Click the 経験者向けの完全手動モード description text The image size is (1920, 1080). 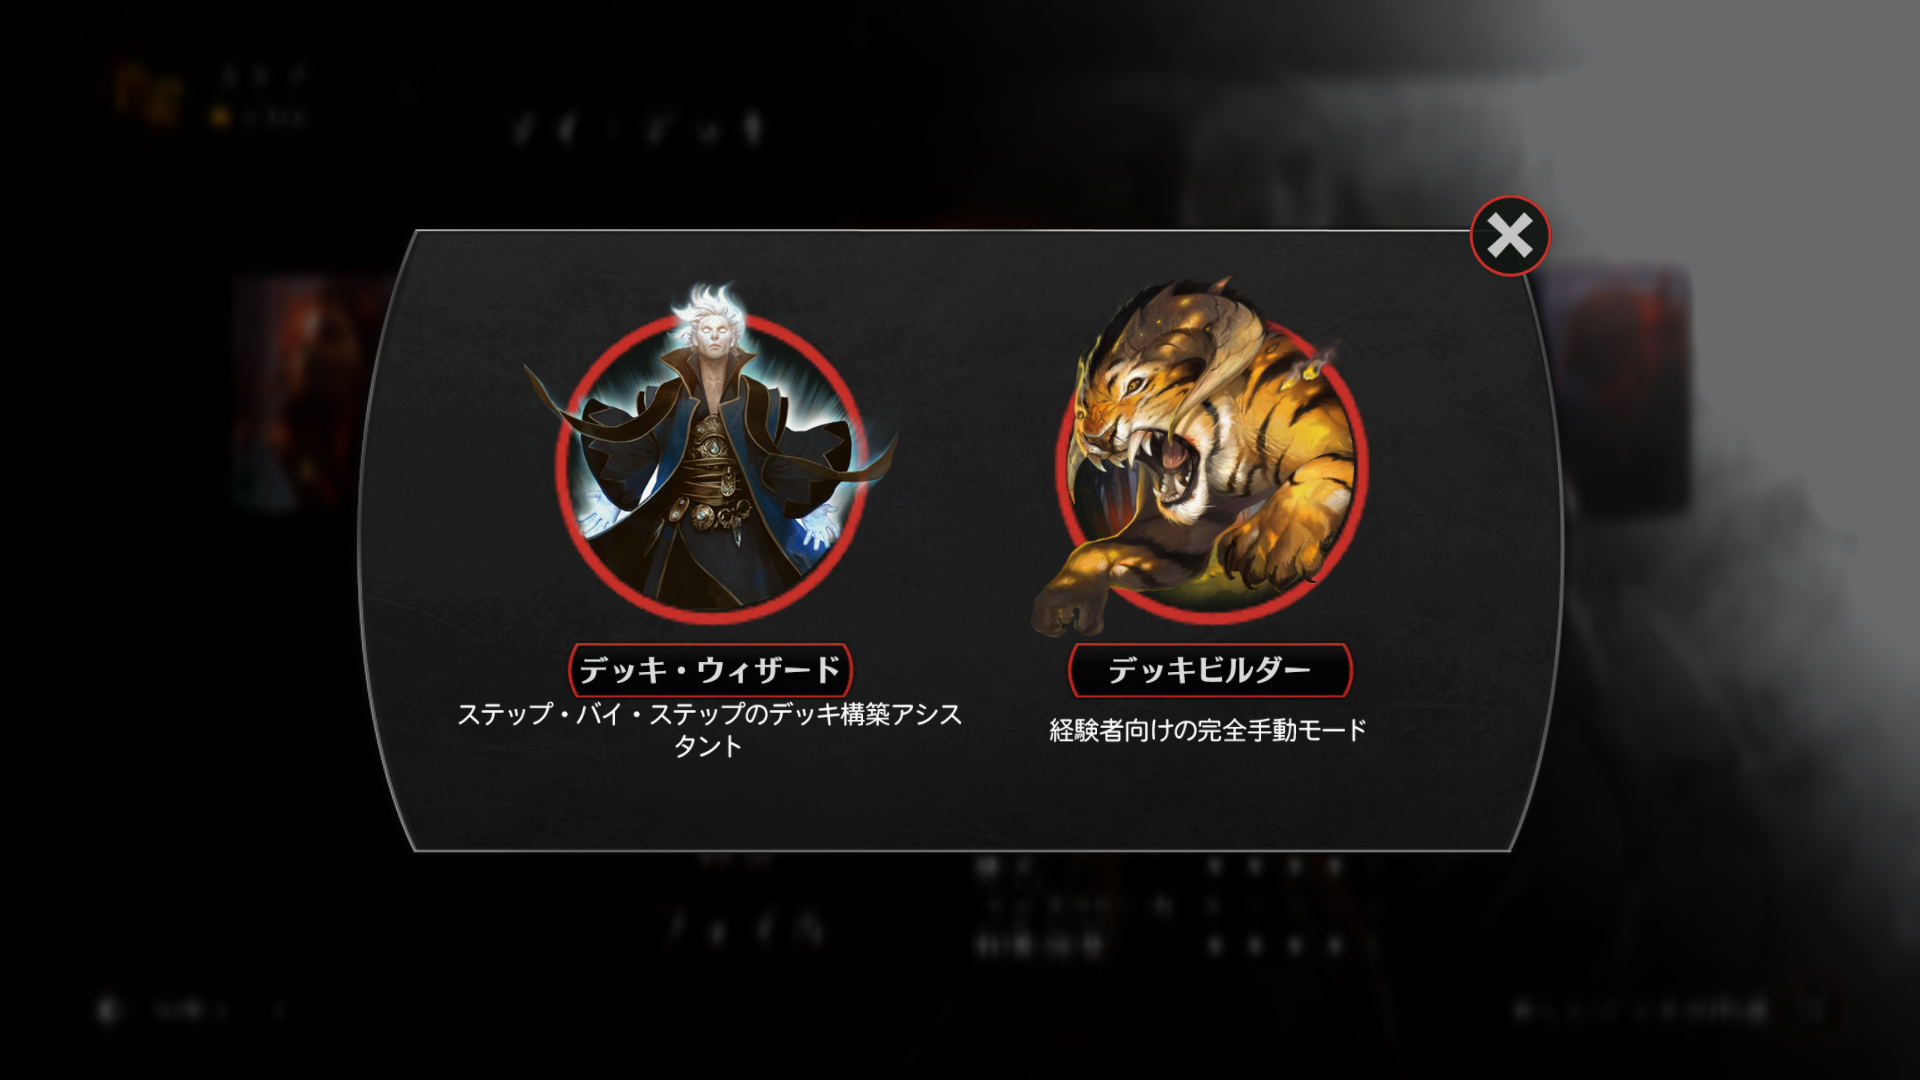(x=1208, y=730)
